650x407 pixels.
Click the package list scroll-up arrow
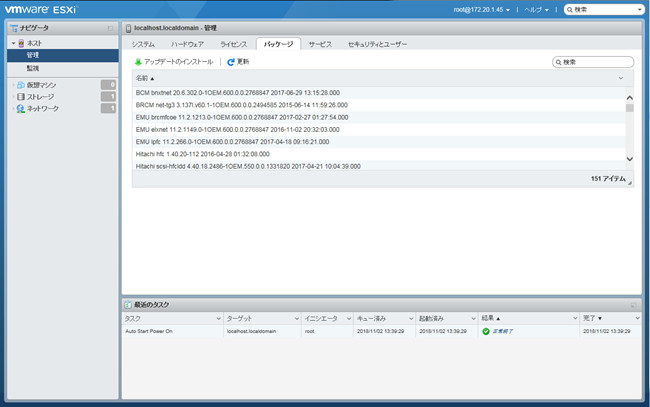pos(630,98)
